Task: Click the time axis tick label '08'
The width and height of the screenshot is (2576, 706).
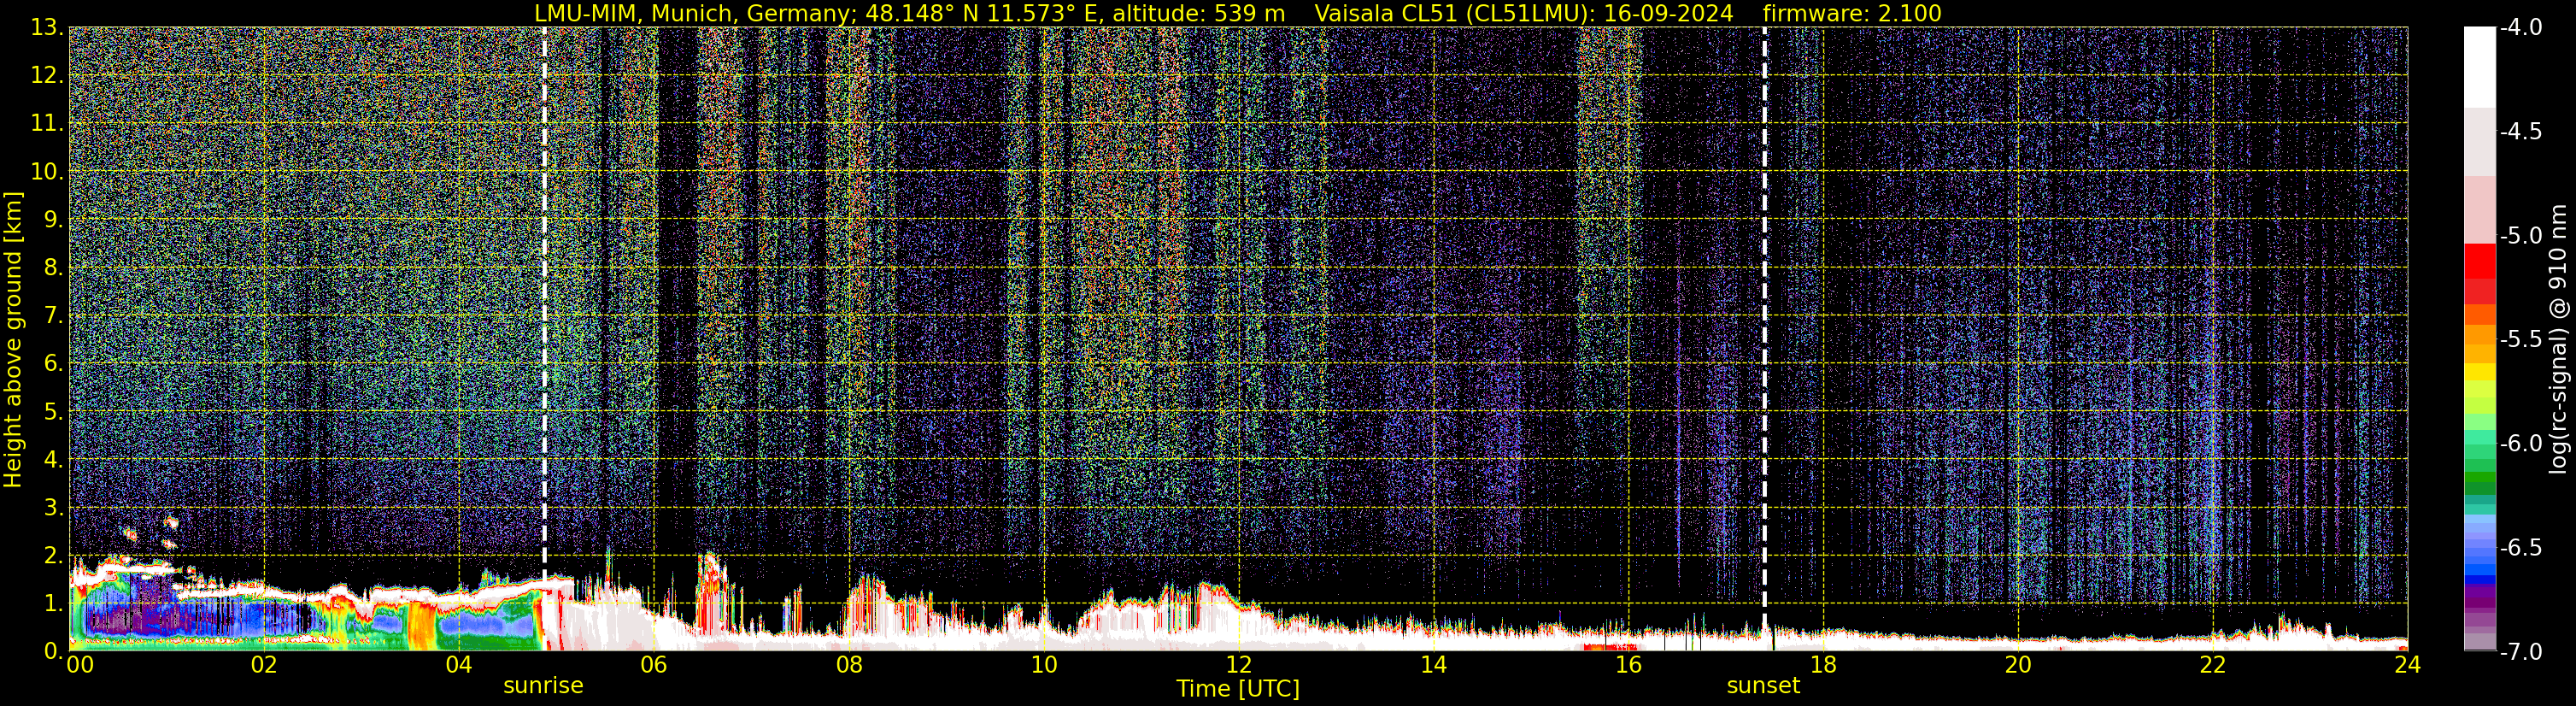Action: tap(848, 666)
